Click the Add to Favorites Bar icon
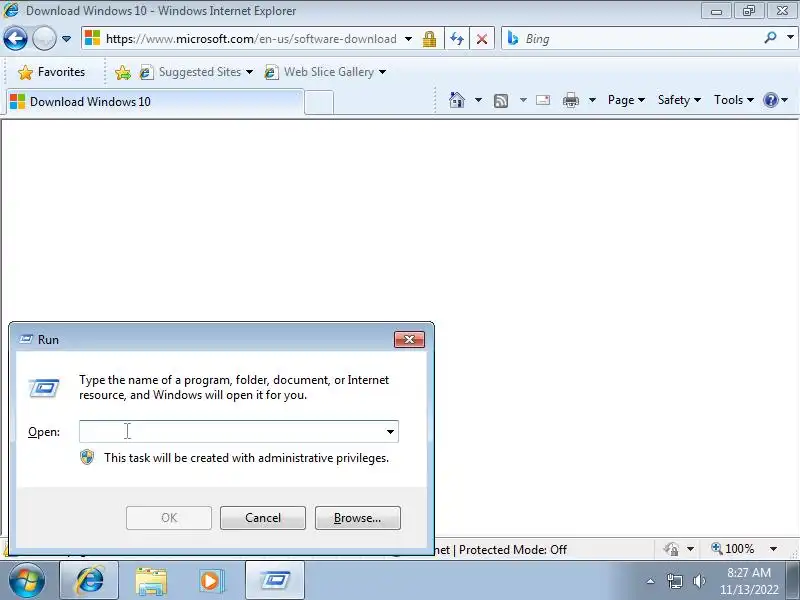Screen dimensions: 800x600 click(x=122, y=72)
